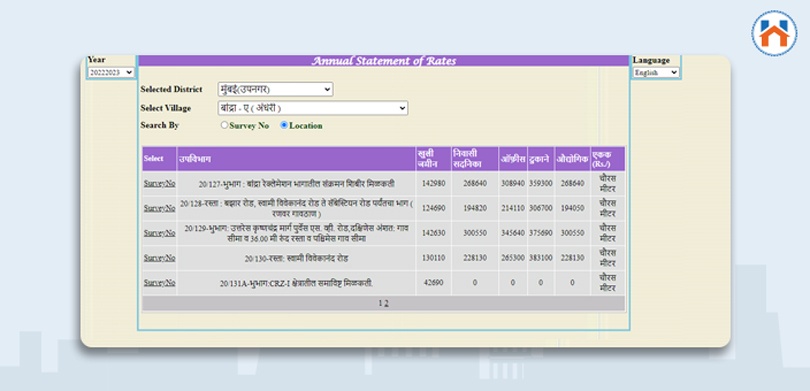Image resolution: width=810 pixels, height=391 pixels.
Task: Click office rate value 308940
Action: coord(512,183)
